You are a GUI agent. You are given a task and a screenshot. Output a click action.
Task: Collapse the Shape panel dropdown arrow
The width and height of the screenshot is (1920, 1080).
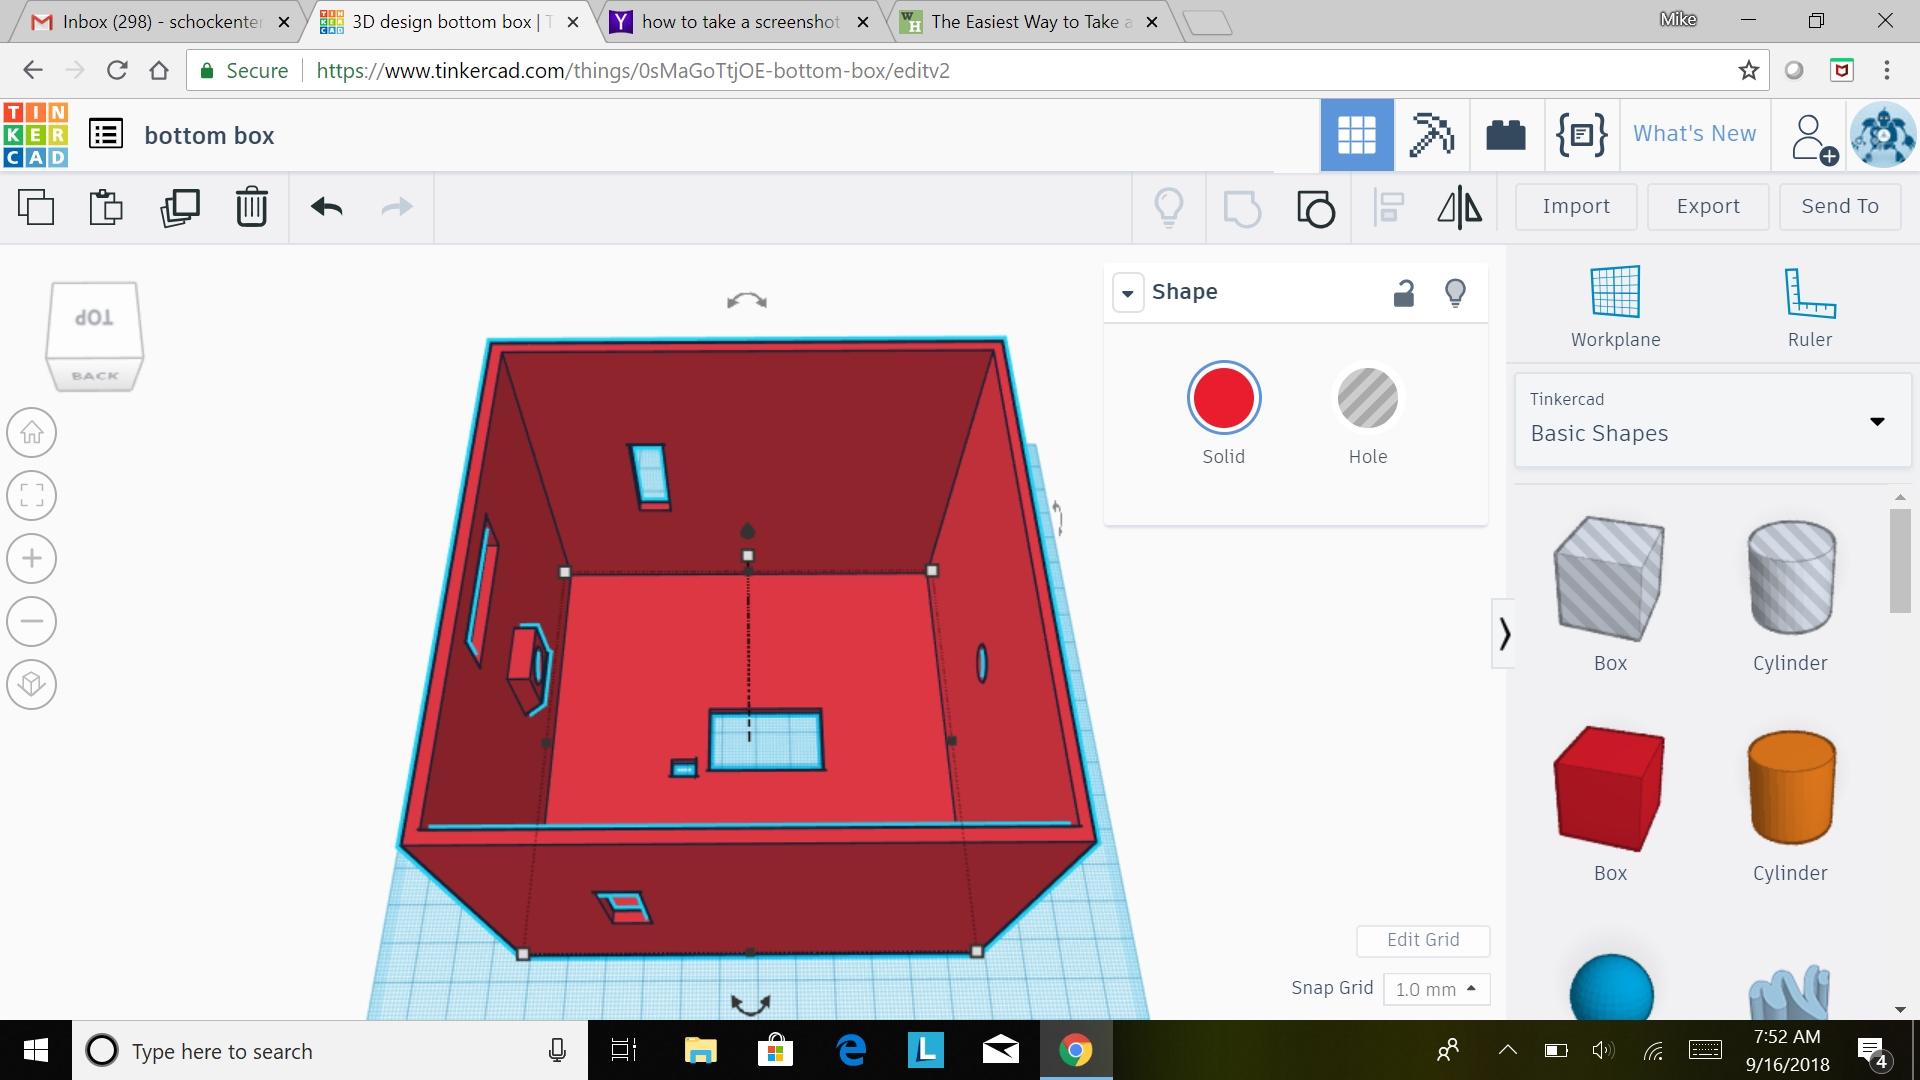(x=1128, y=293)
